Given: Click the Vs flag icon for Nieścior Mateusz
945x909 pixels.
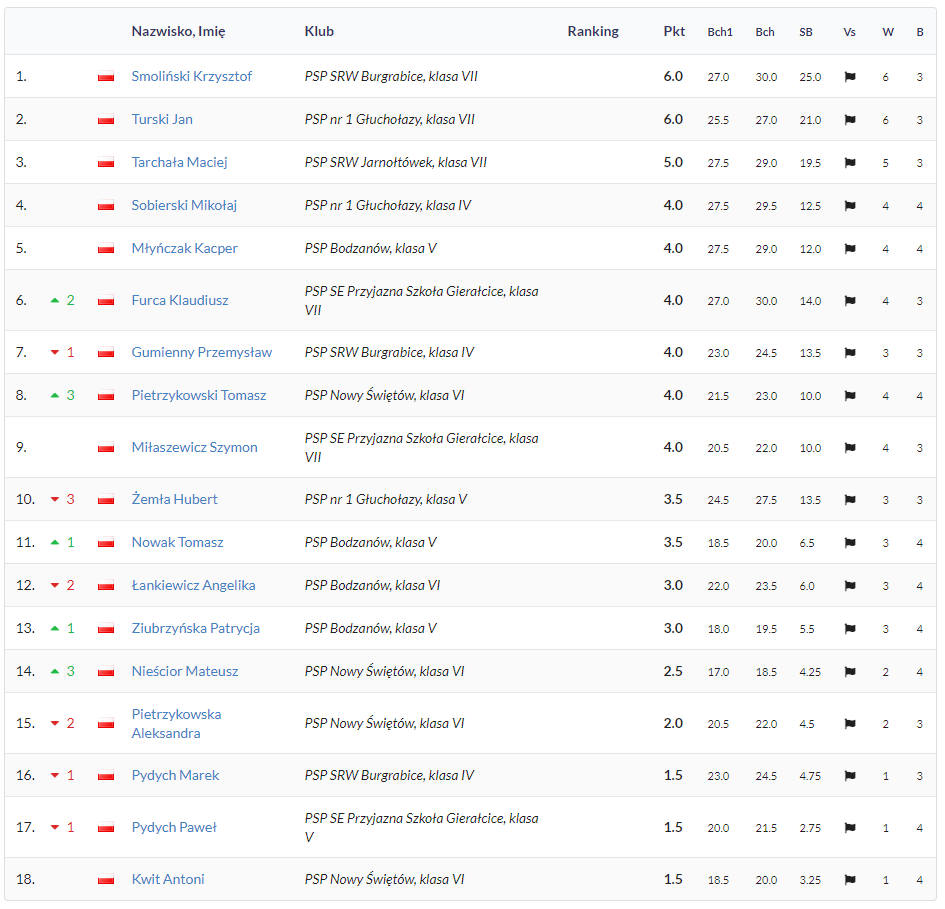Looking at the screenshot, I should [850, 672].
